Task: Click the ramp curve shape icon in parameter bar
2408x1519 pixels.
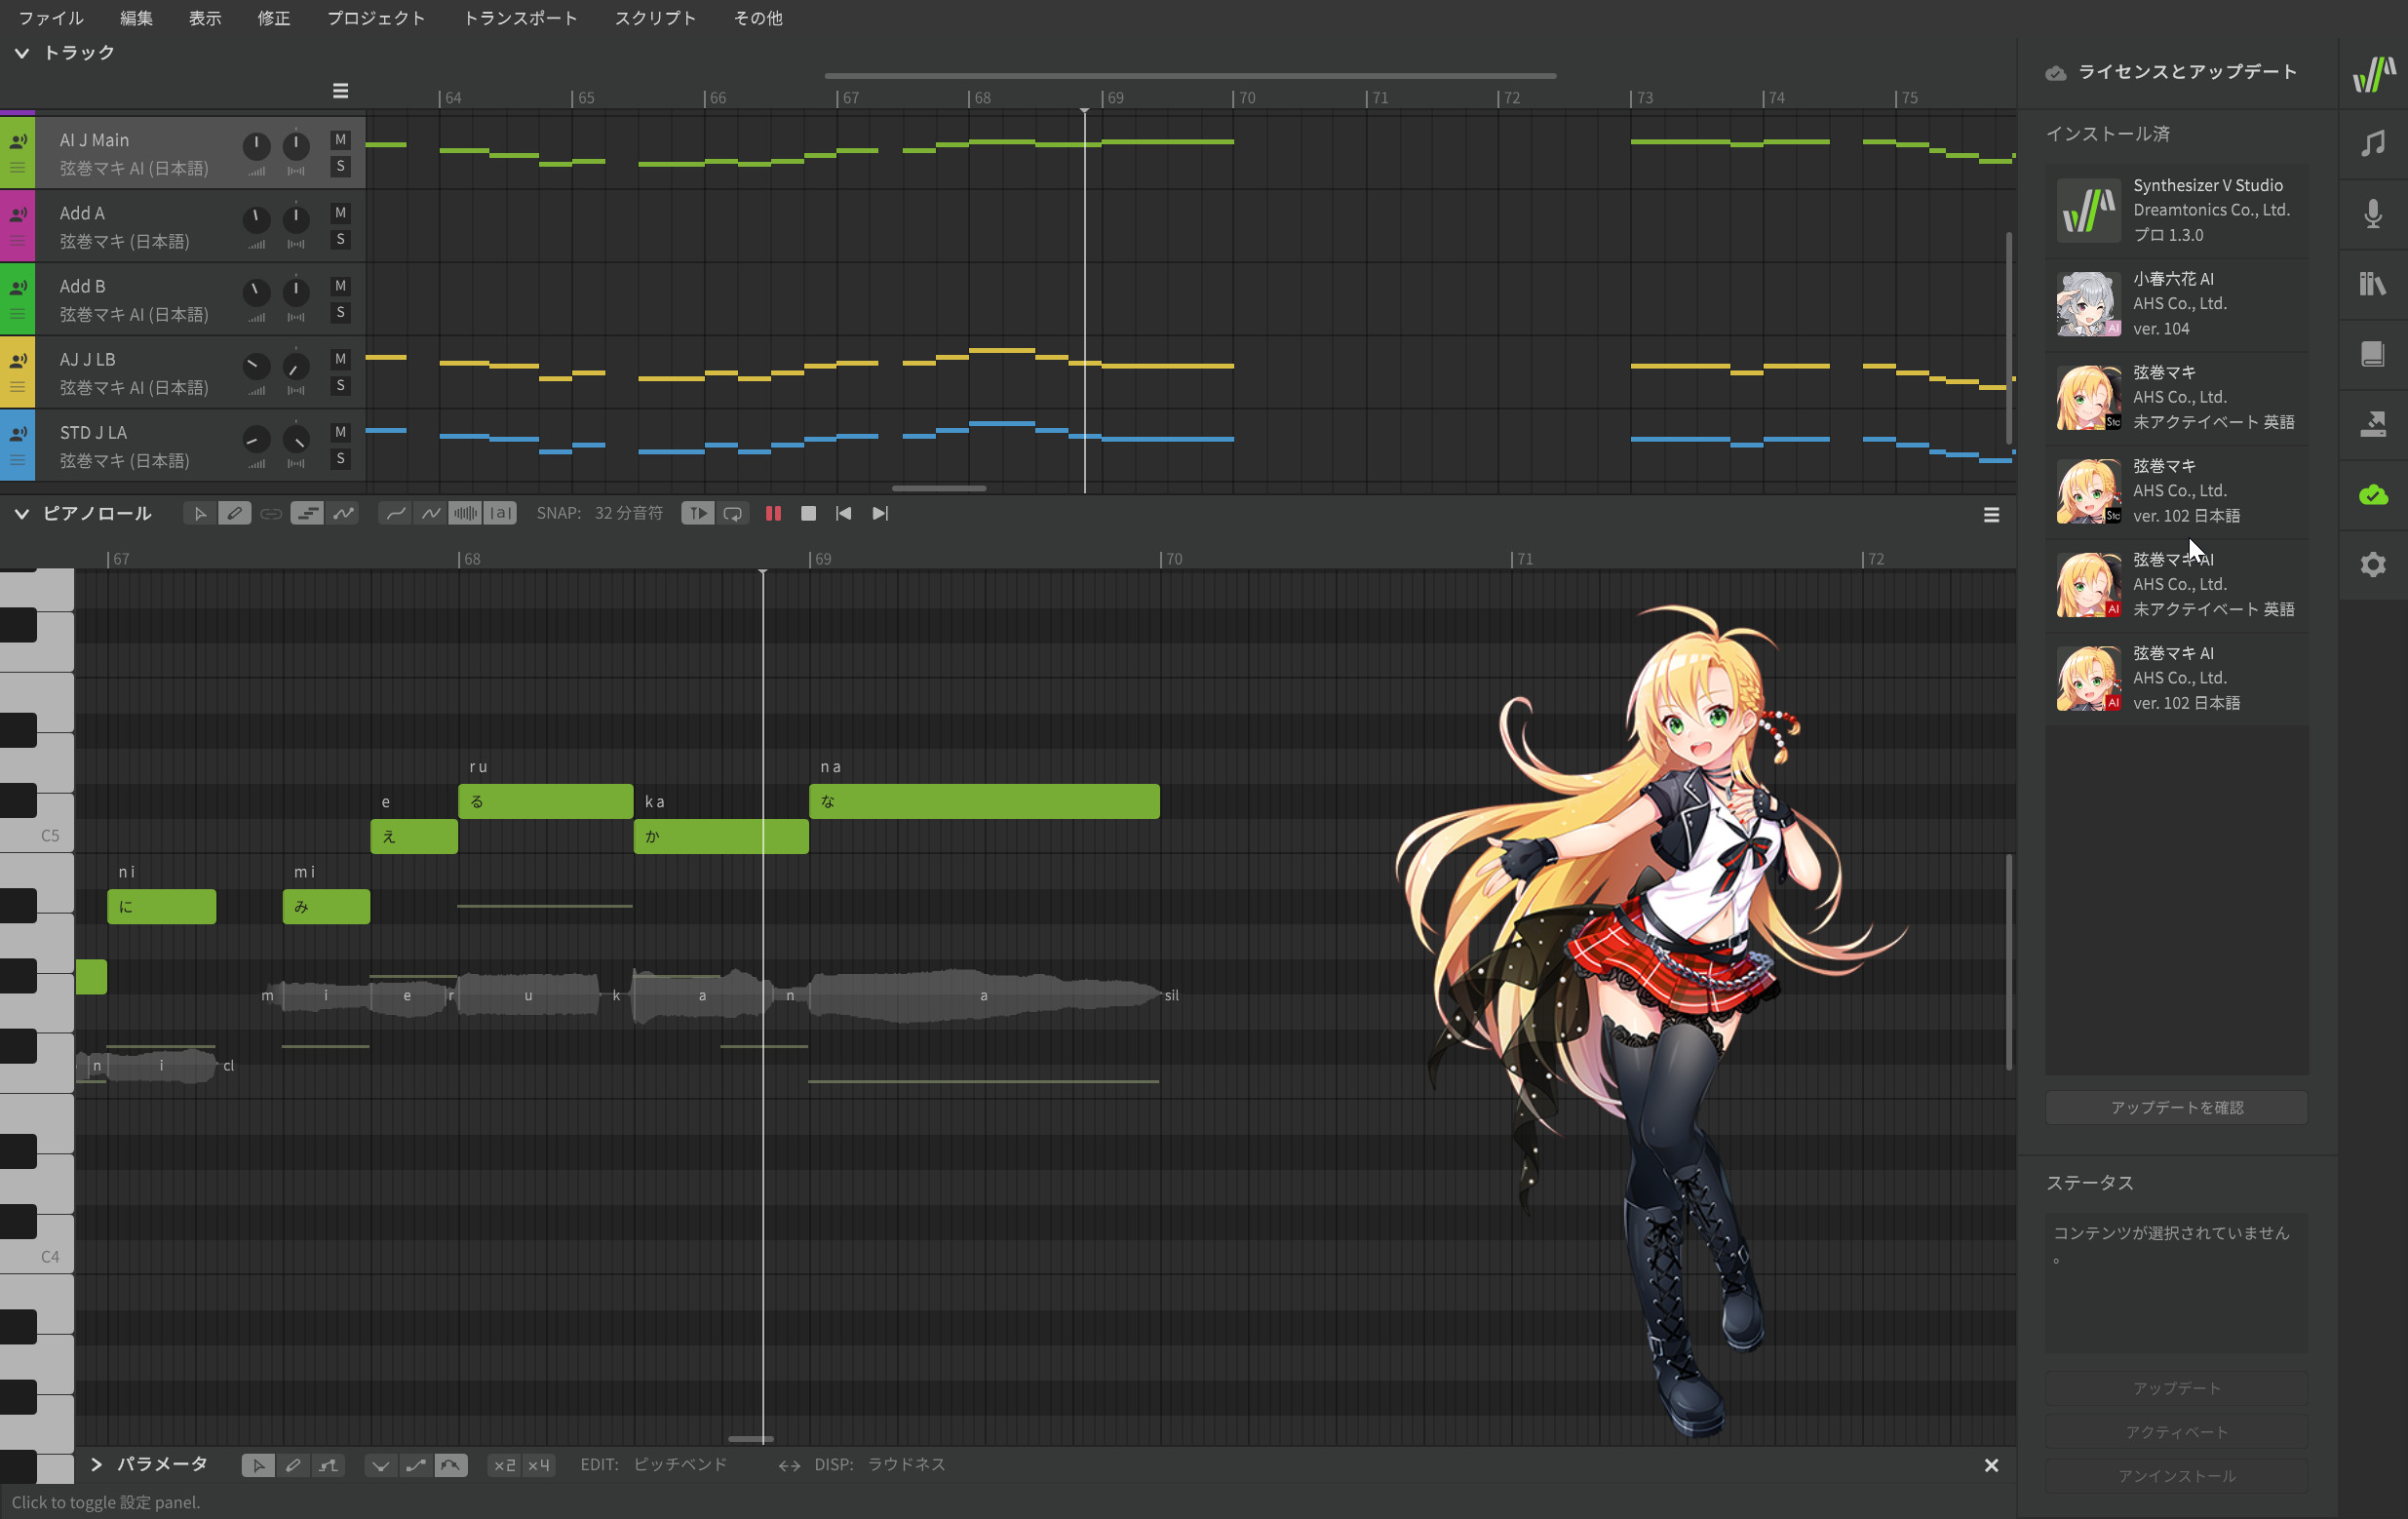Action: click(416, 1465)
